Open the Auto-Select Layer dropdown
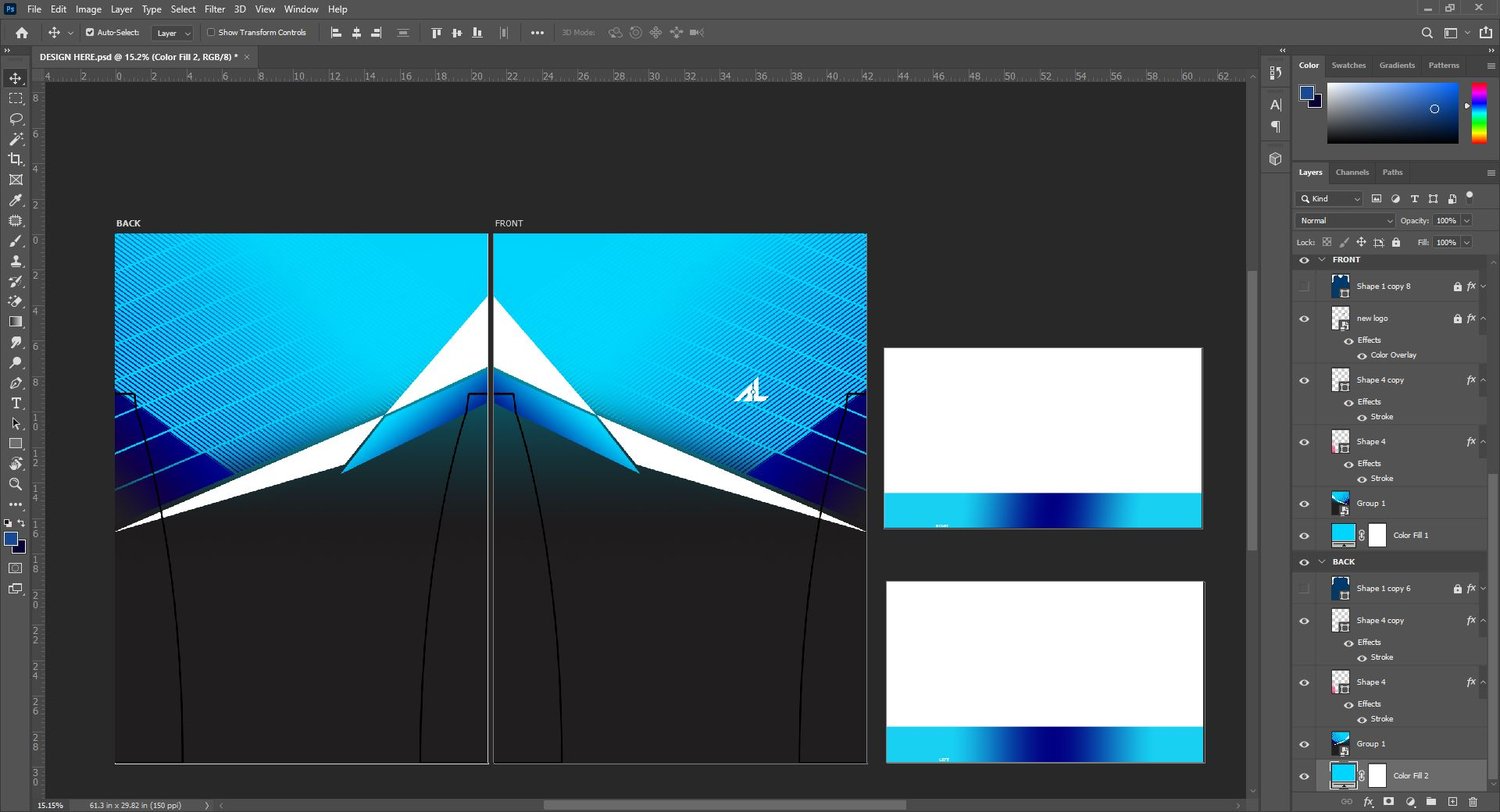Viewport: 1500px width, 812px height. [x=173, y=33]
